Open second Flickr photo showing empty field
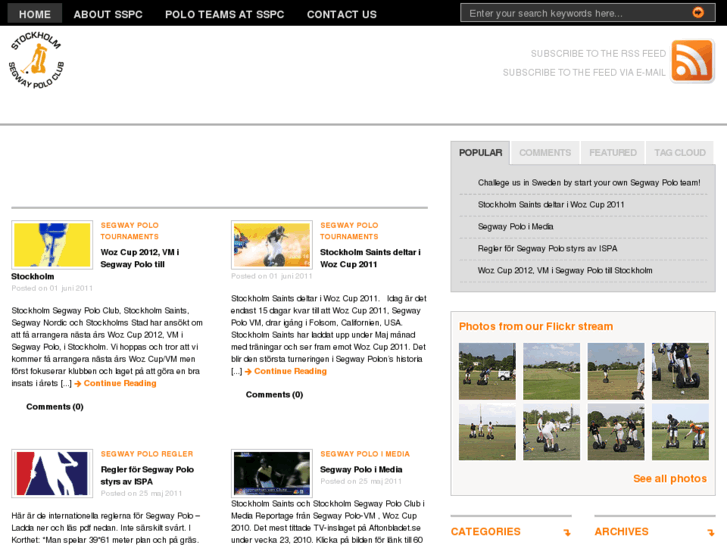This screenshot has width=727, height=545. (551, 372)
